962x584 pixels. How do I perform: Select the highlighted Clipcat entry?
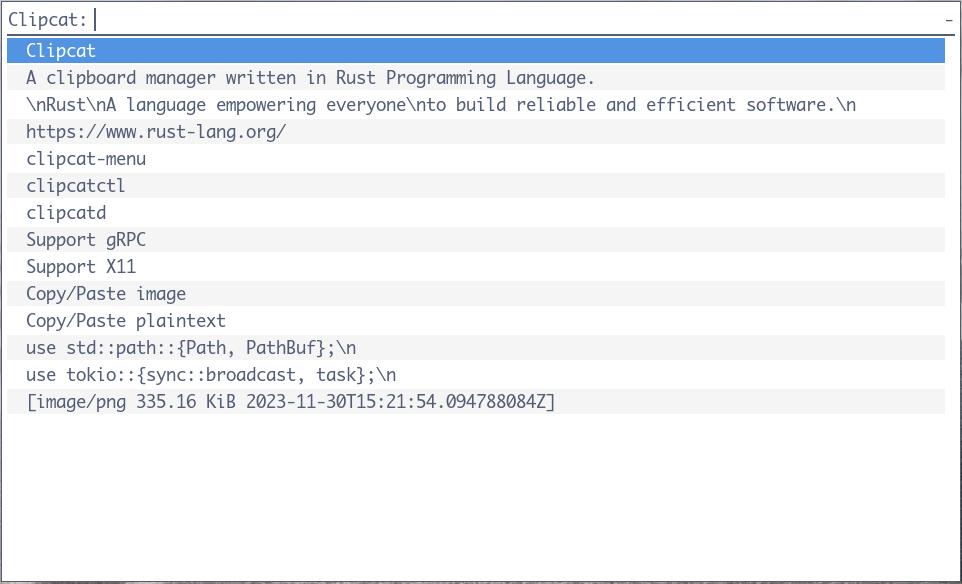pos(475,50)
